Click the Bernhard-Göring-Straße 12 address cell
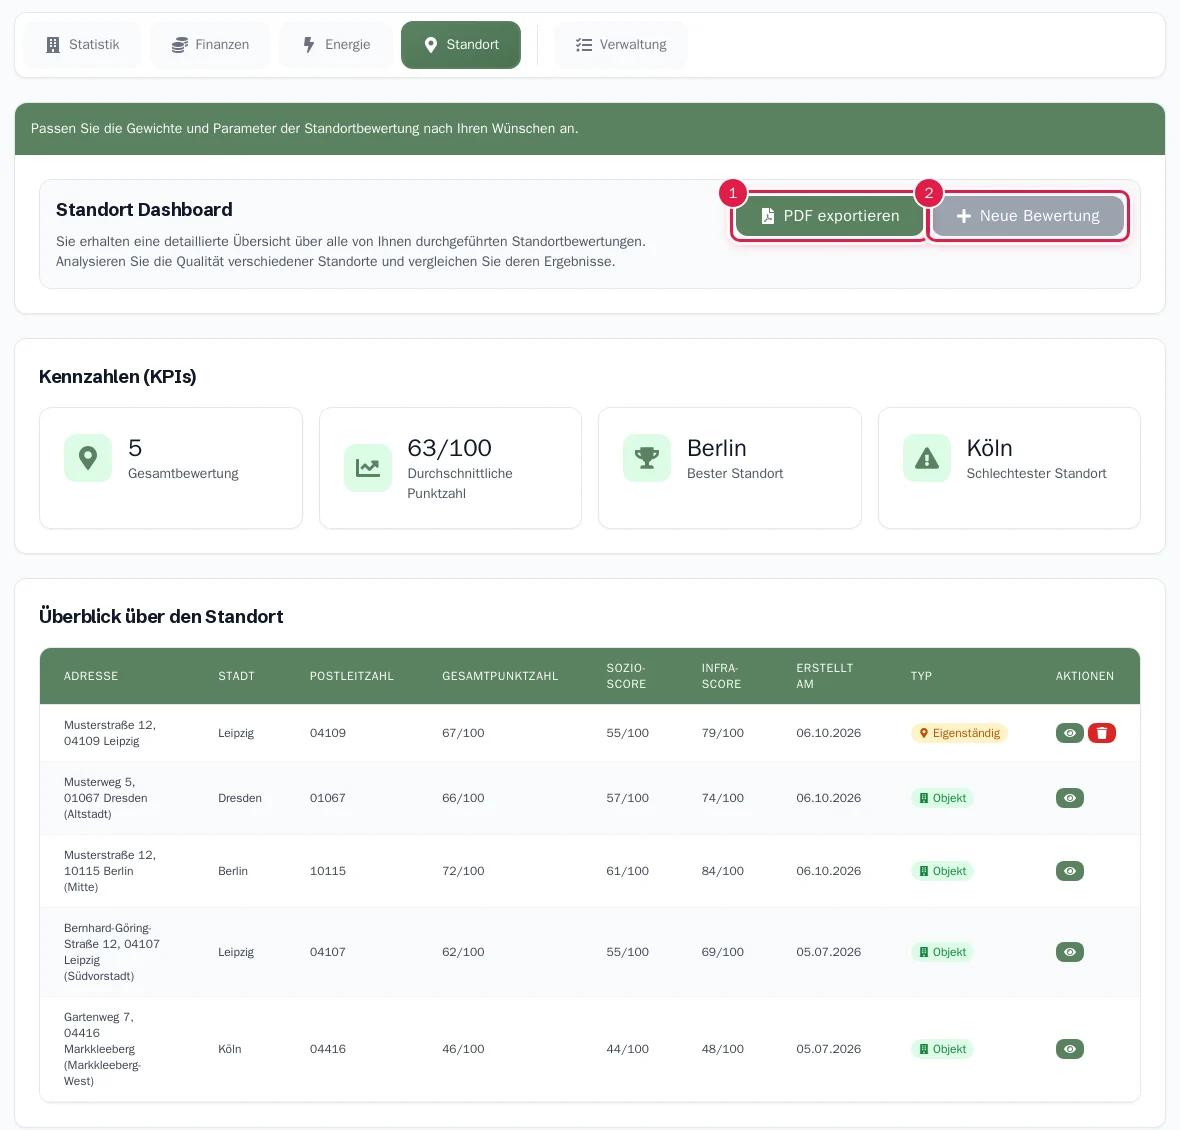 pos(112,952)
